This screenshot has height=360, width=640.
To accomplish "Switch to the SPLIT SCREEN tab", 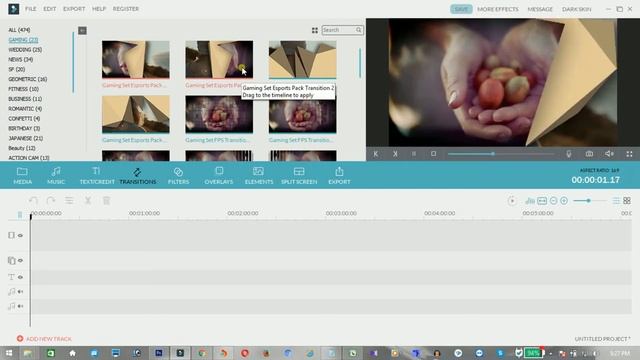I will point(299,176).
